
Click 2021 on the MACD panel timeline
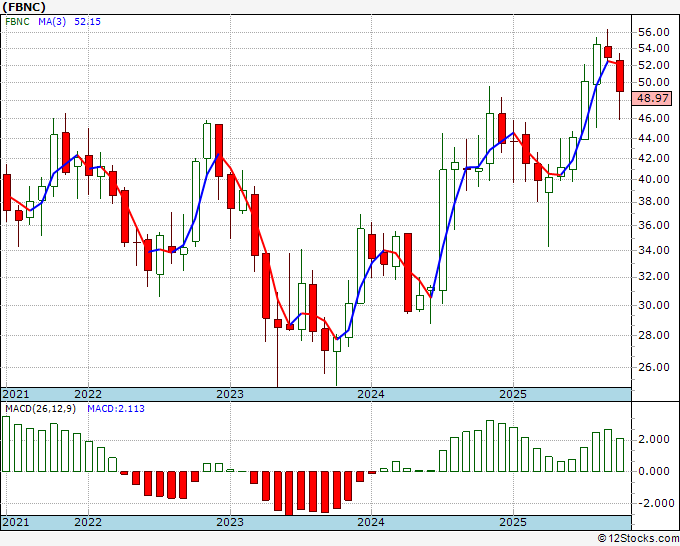coord(16,522)
